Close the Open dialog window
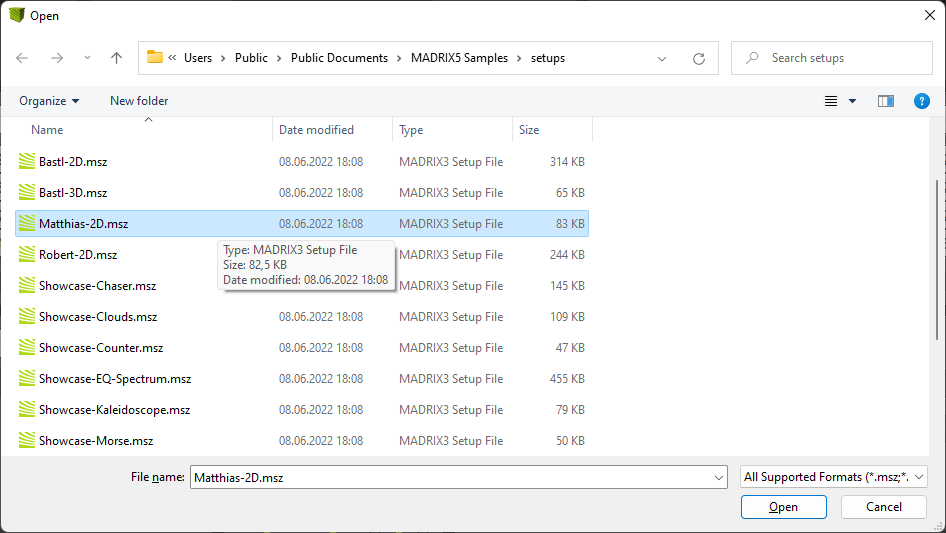The width and height of the screenshot is (946, 533). pos(930,15)
